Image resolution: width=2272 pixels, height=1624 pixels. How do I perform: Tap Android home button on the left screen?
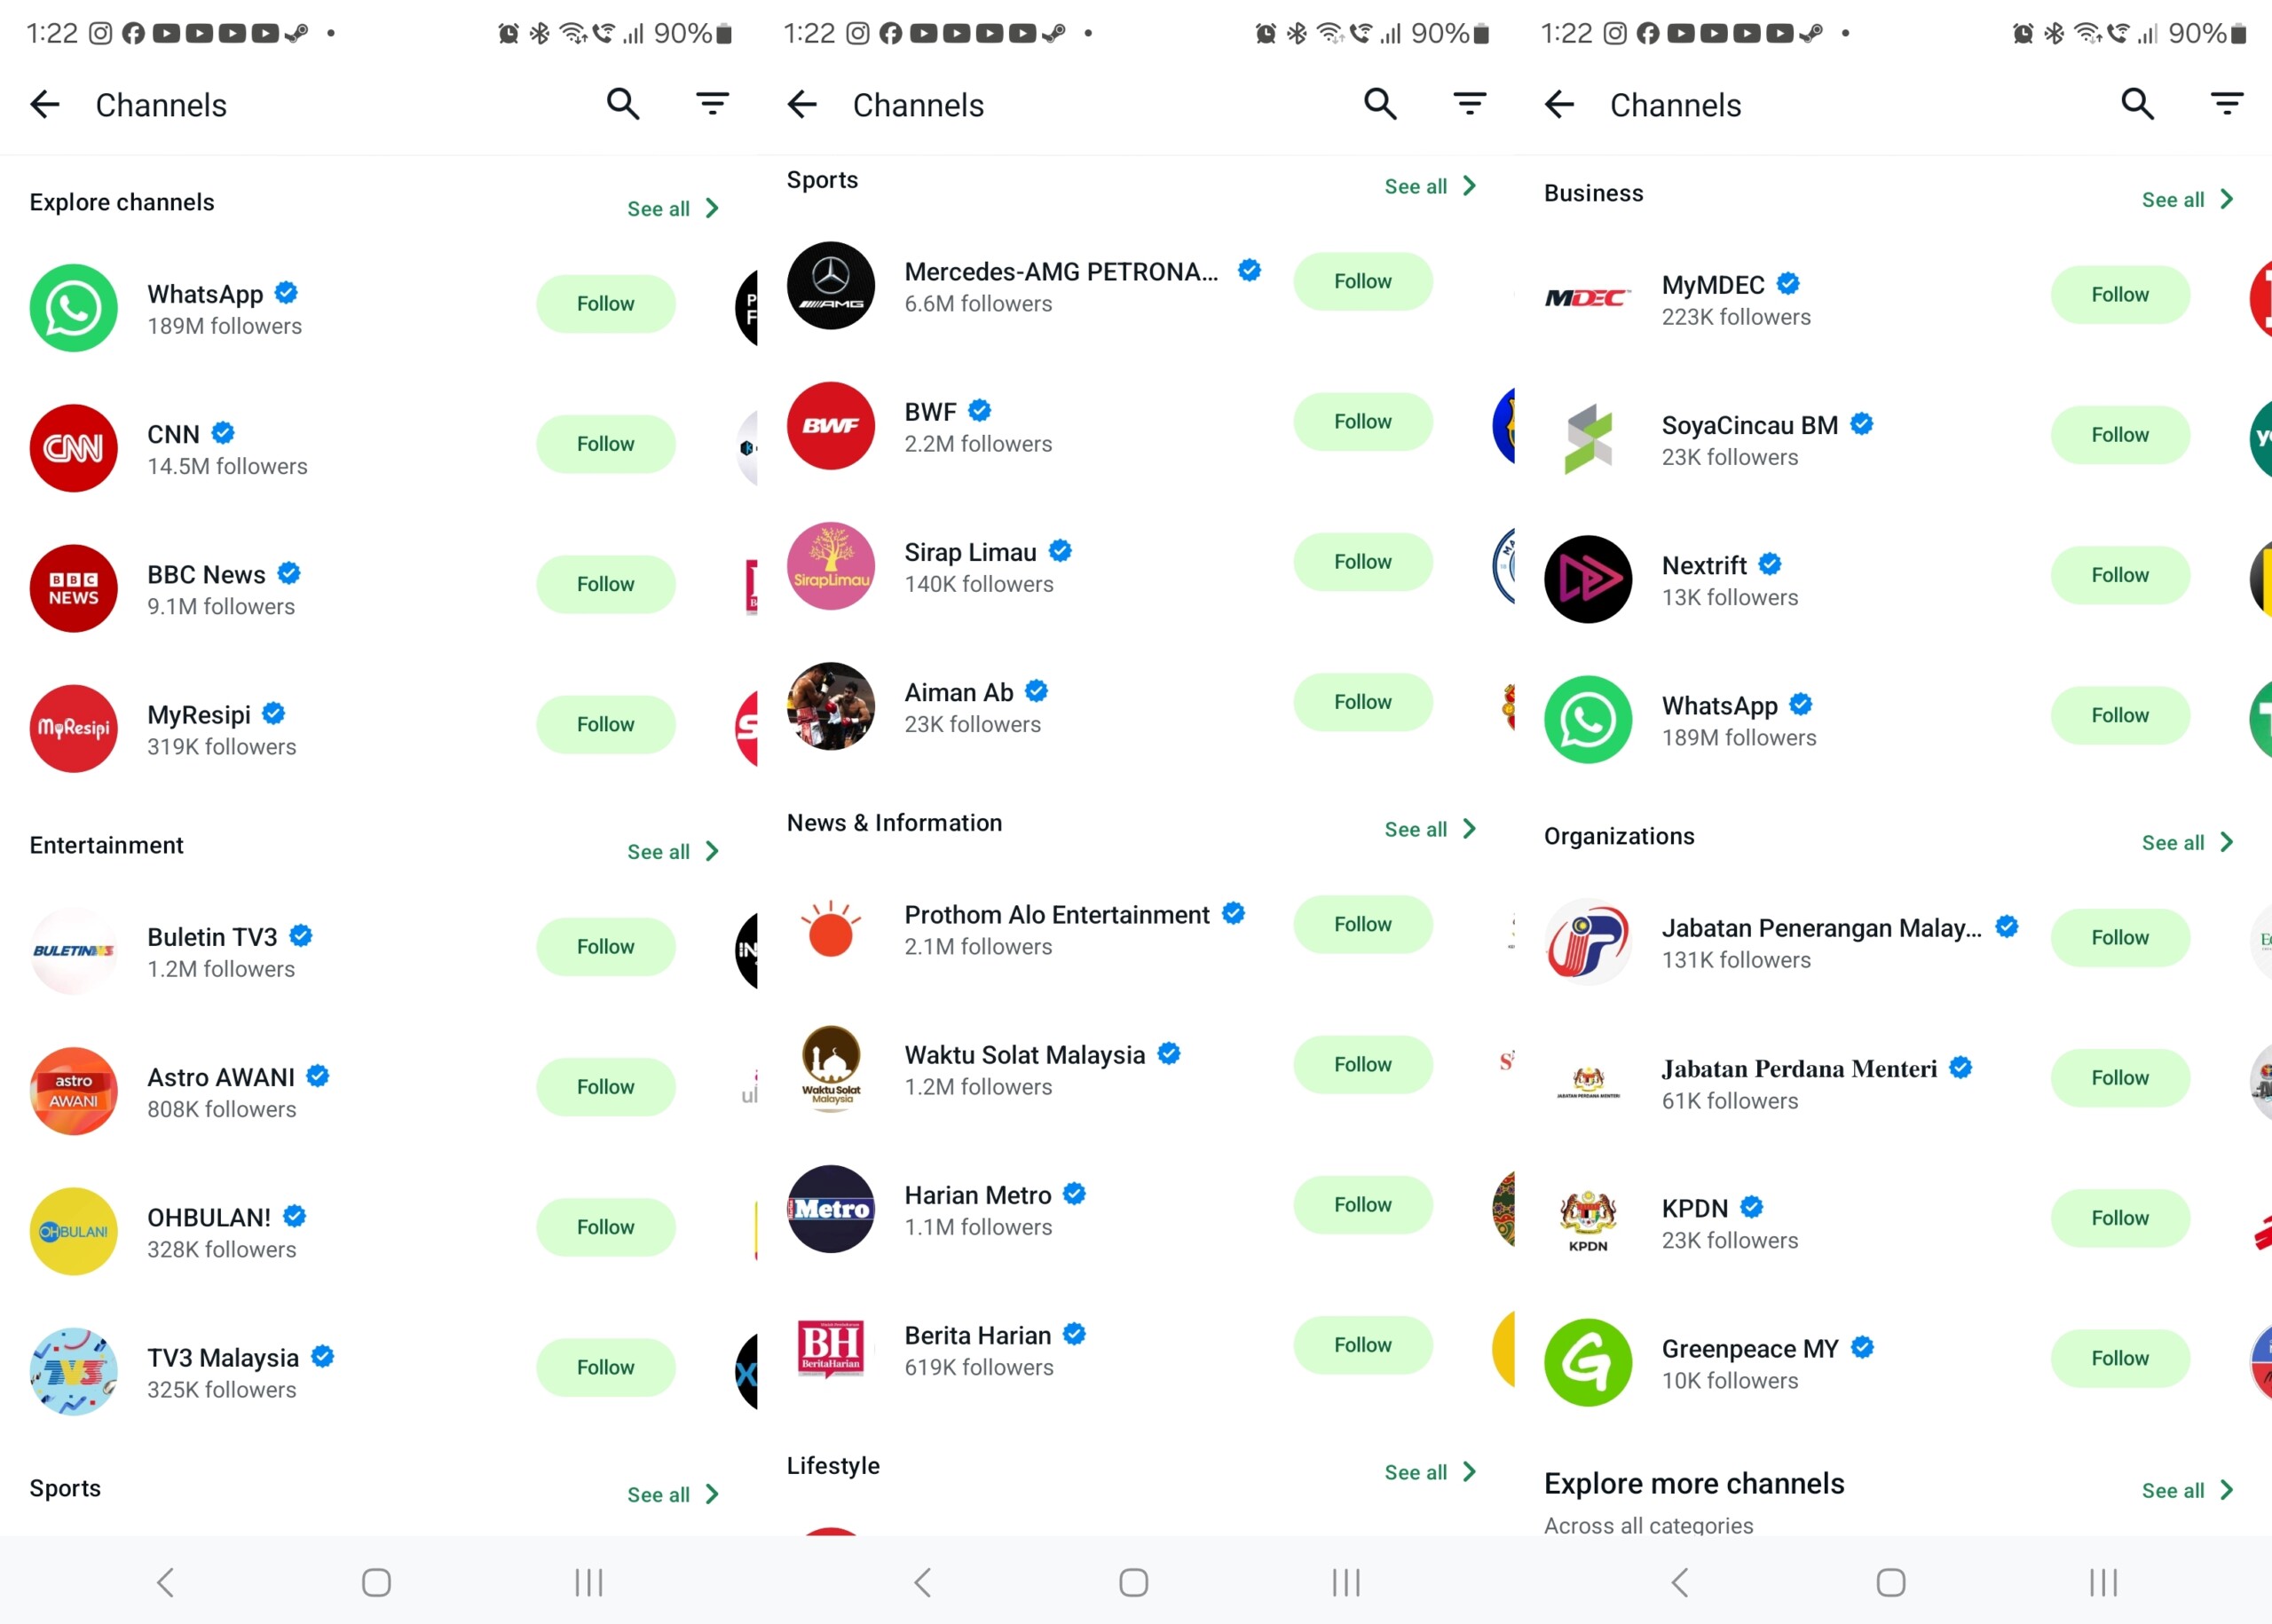pyautogui.click(x=376, y=1582)
